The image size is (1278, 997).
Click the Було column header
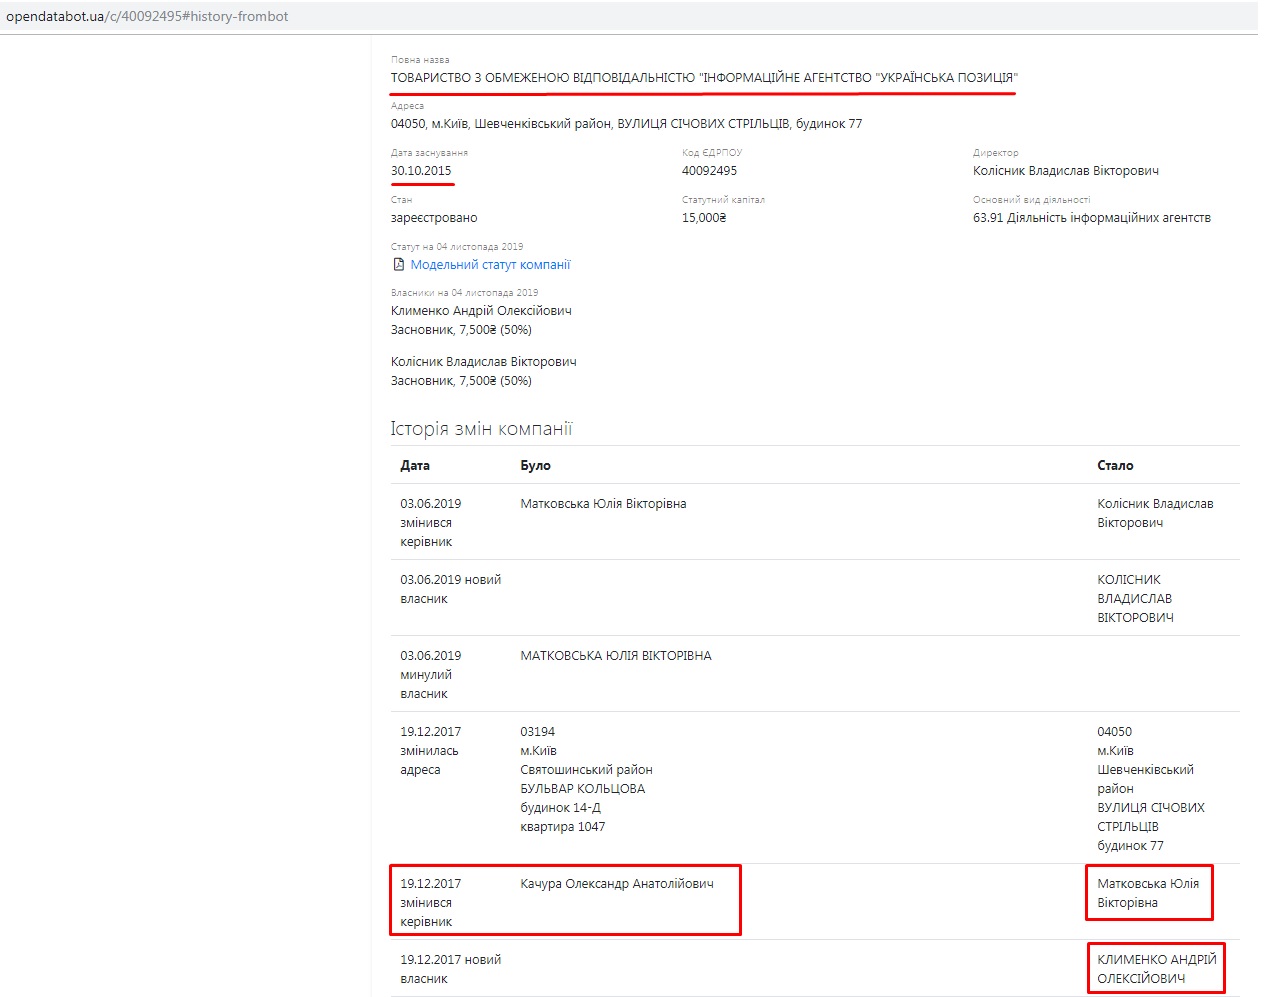pyautogui.click(x=535, y=466)
